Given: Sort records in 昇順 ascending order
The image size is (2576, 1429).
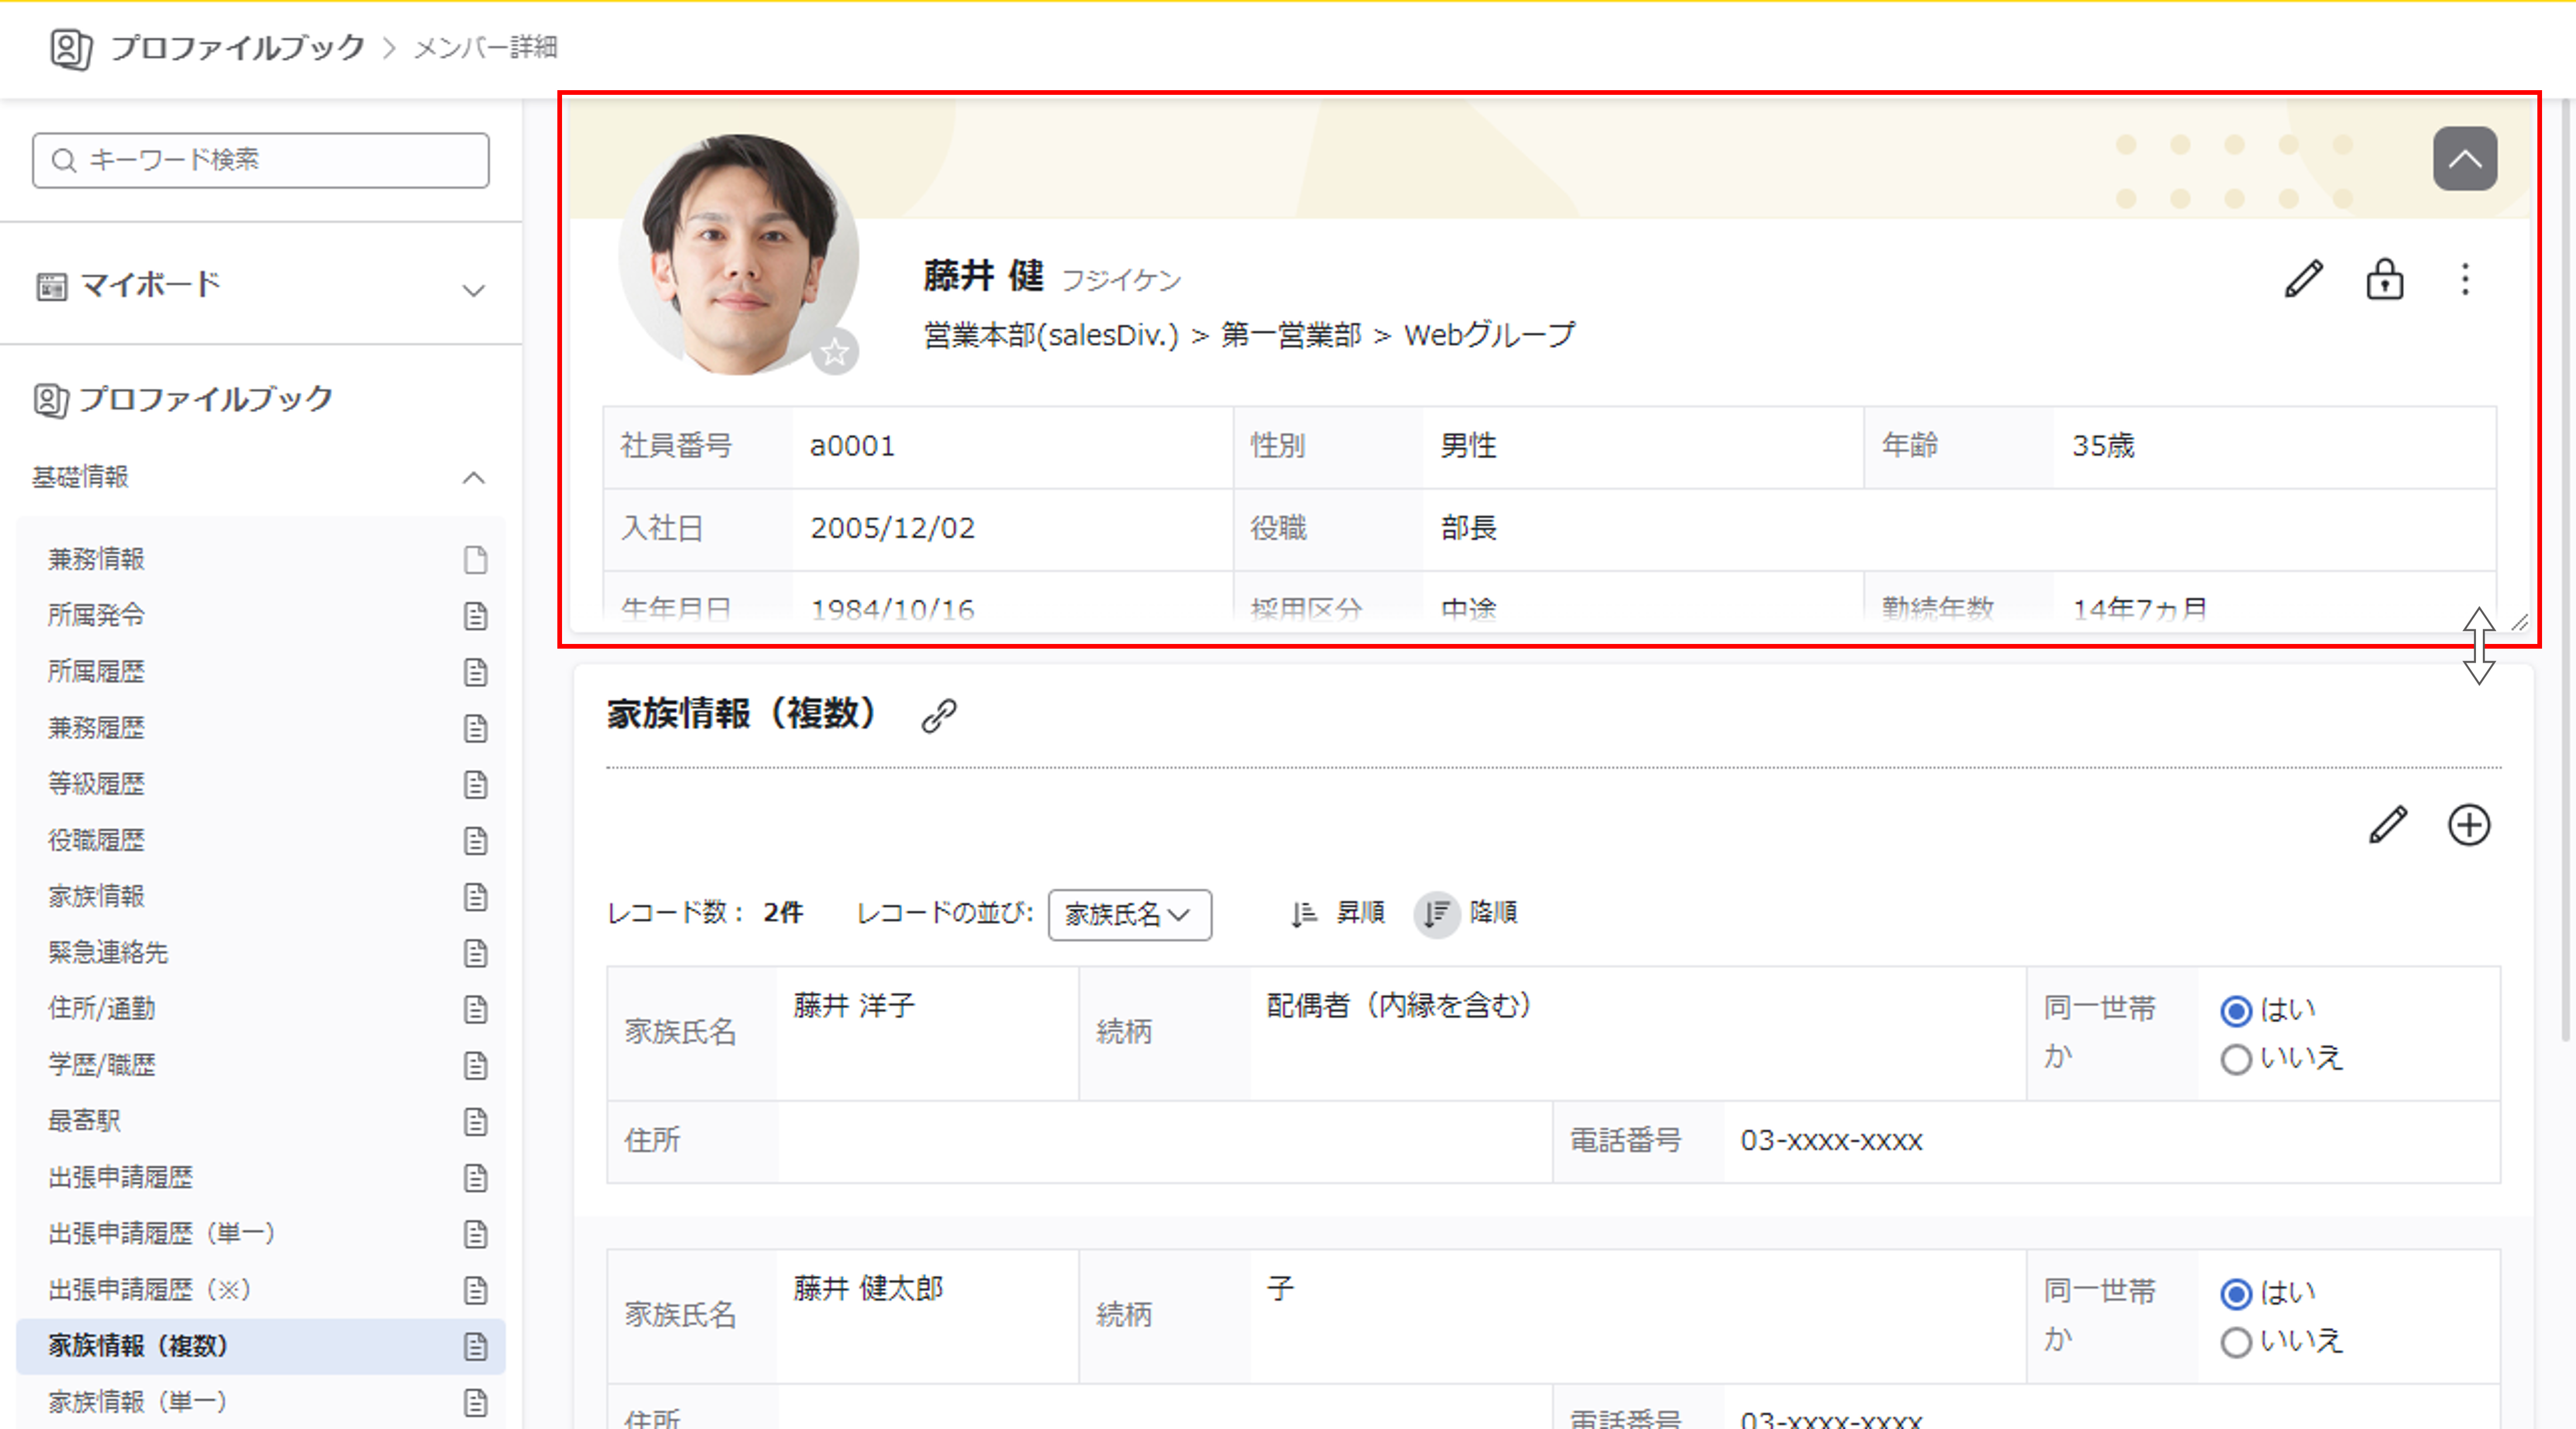Looking at the screenshot, I should click(1304, 913).
